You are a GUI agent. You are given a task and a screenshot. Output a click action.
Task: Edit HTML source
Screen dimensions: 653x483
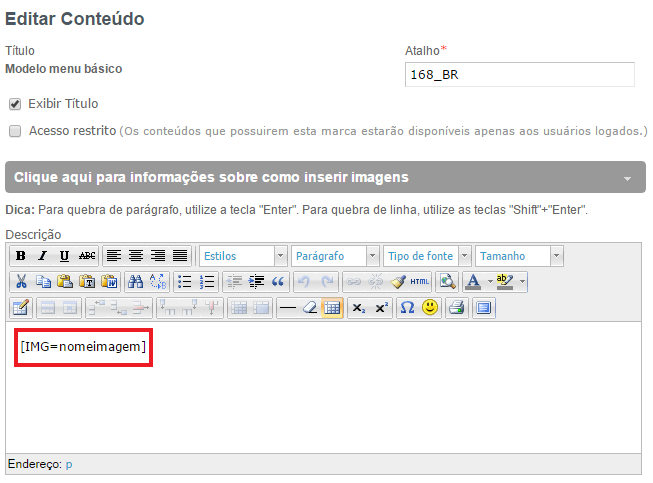419,282
